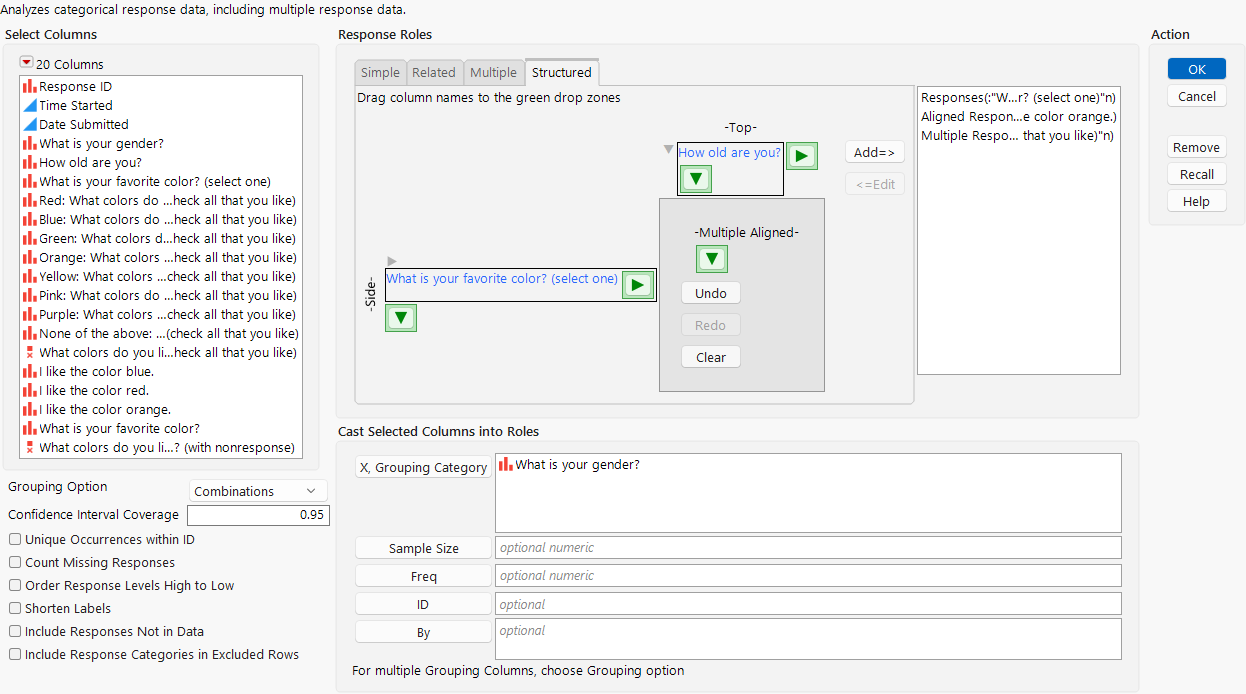The image size is (1246, 694).
Task: Click the gray disclosure triangle above the Top zone
Action: [667, 146]
